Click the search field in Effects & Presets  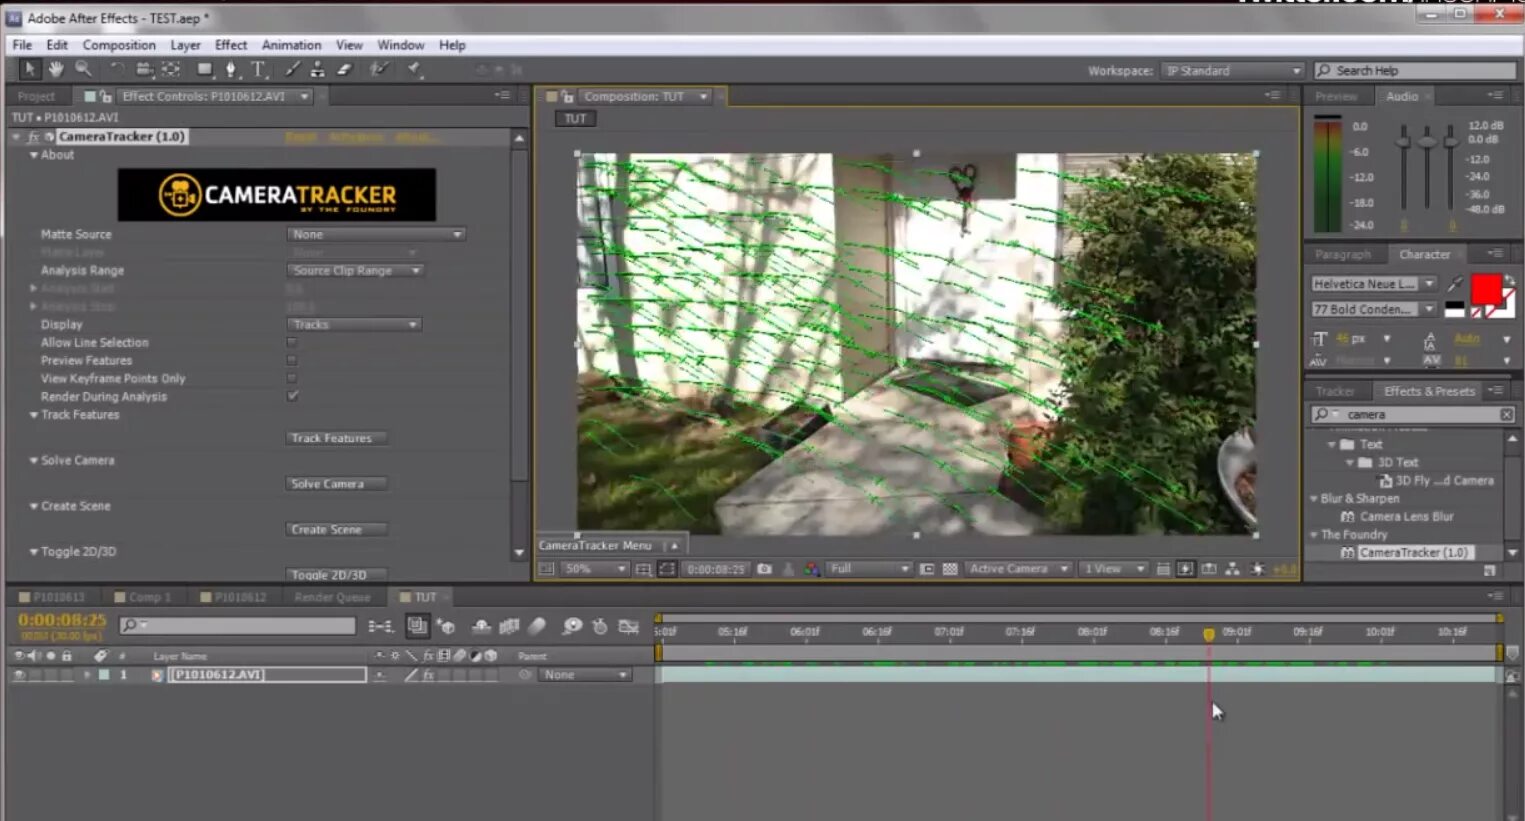[1410, 413]
